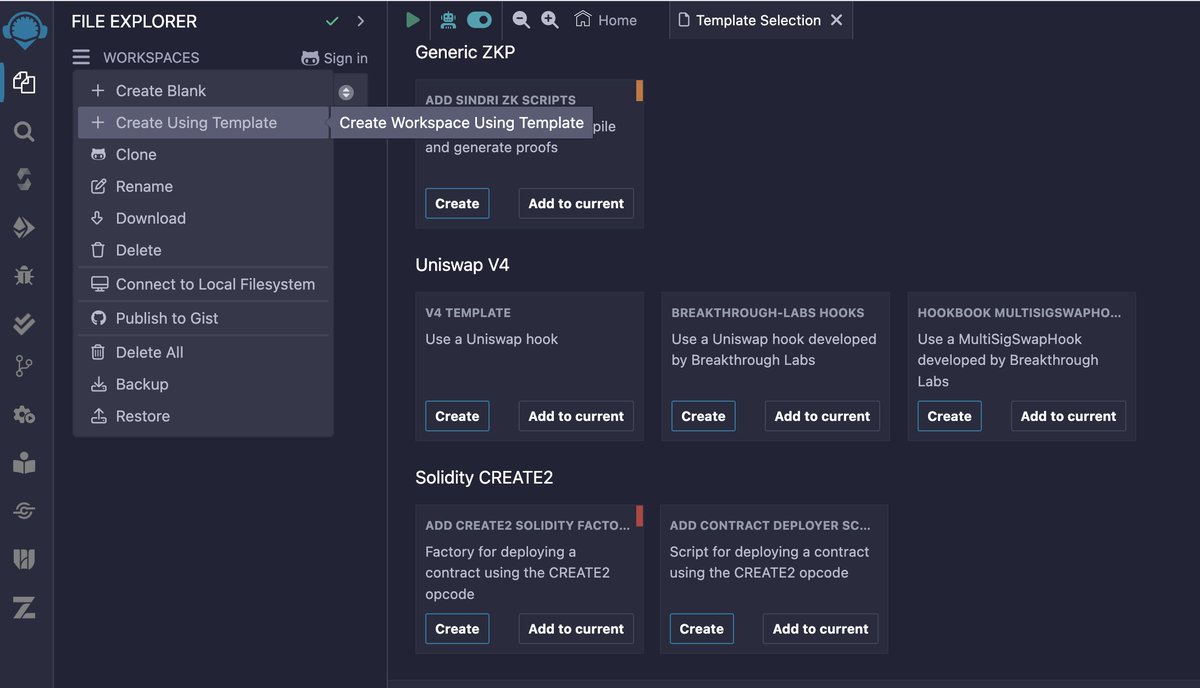This screenshot has width=1200, height=688.
Task: Click the green checkmark in File Explorer header
Action: [332, 21]
